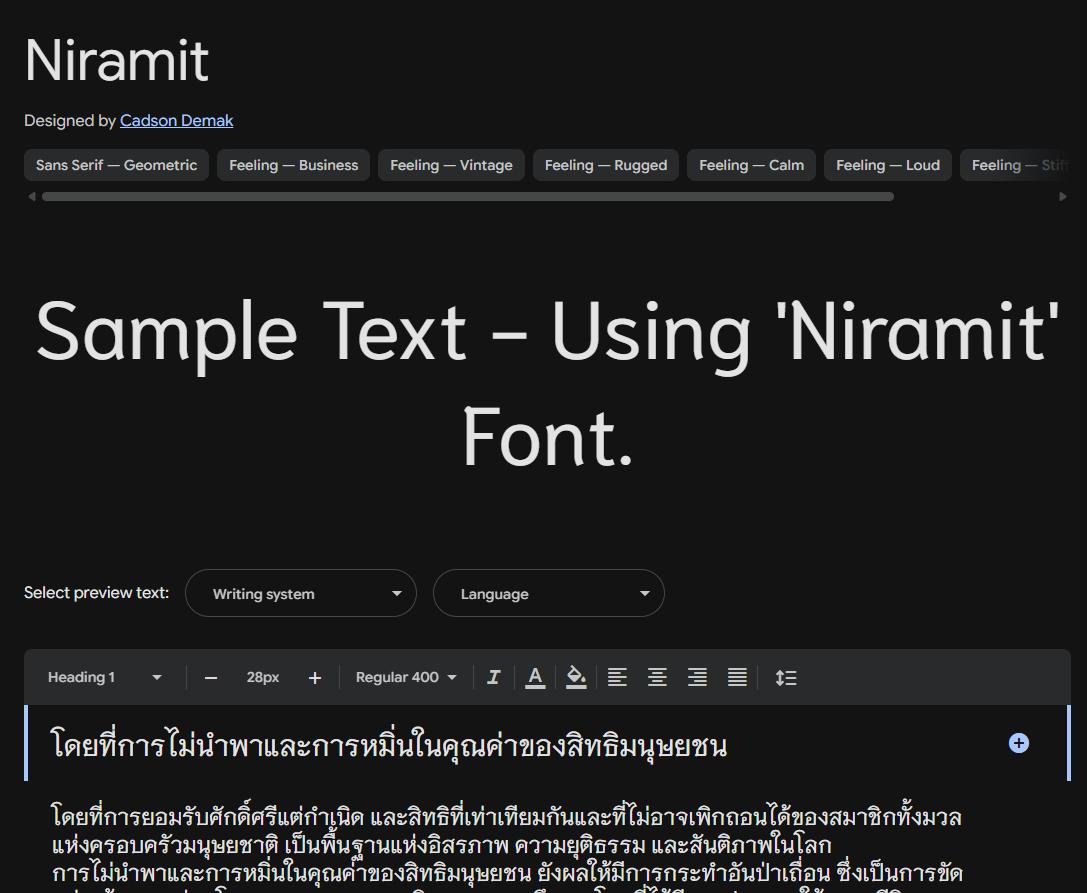1087x893 pixels.
Task: Select the partially hidden Feeling — Stiff tag
Action: (x=1016, y=165)
